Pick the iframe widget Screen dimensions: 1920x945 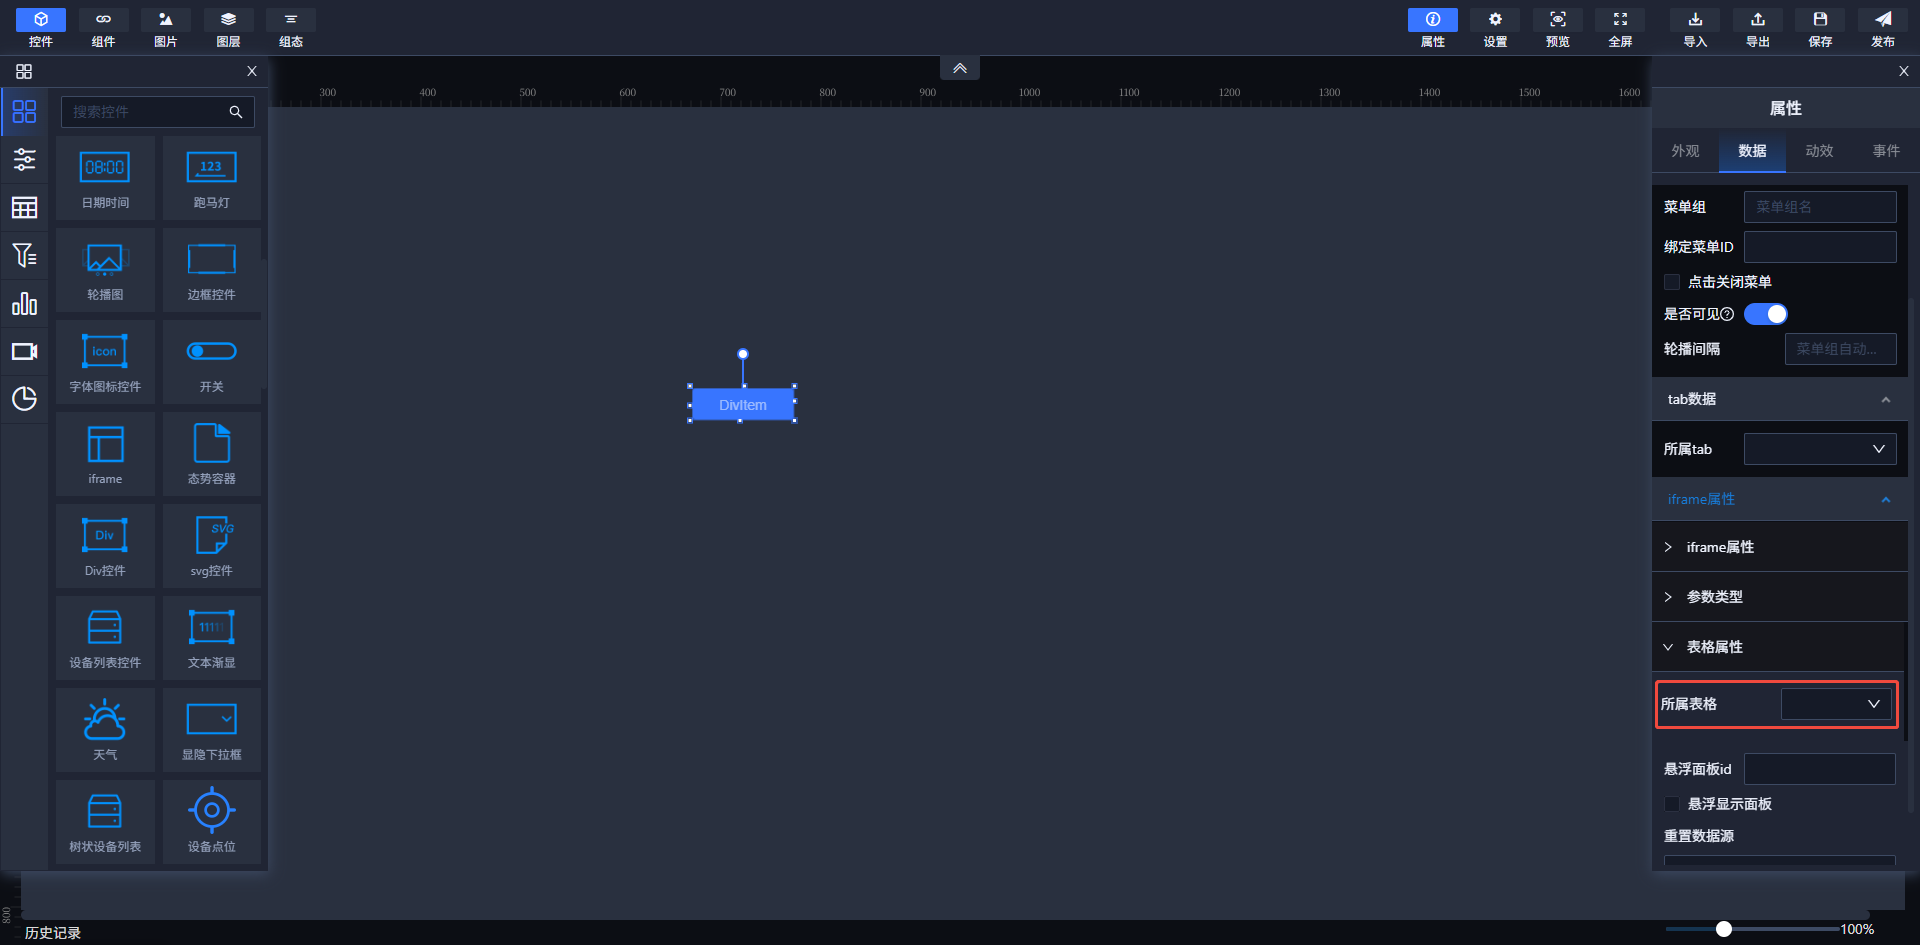click(105, 454)
